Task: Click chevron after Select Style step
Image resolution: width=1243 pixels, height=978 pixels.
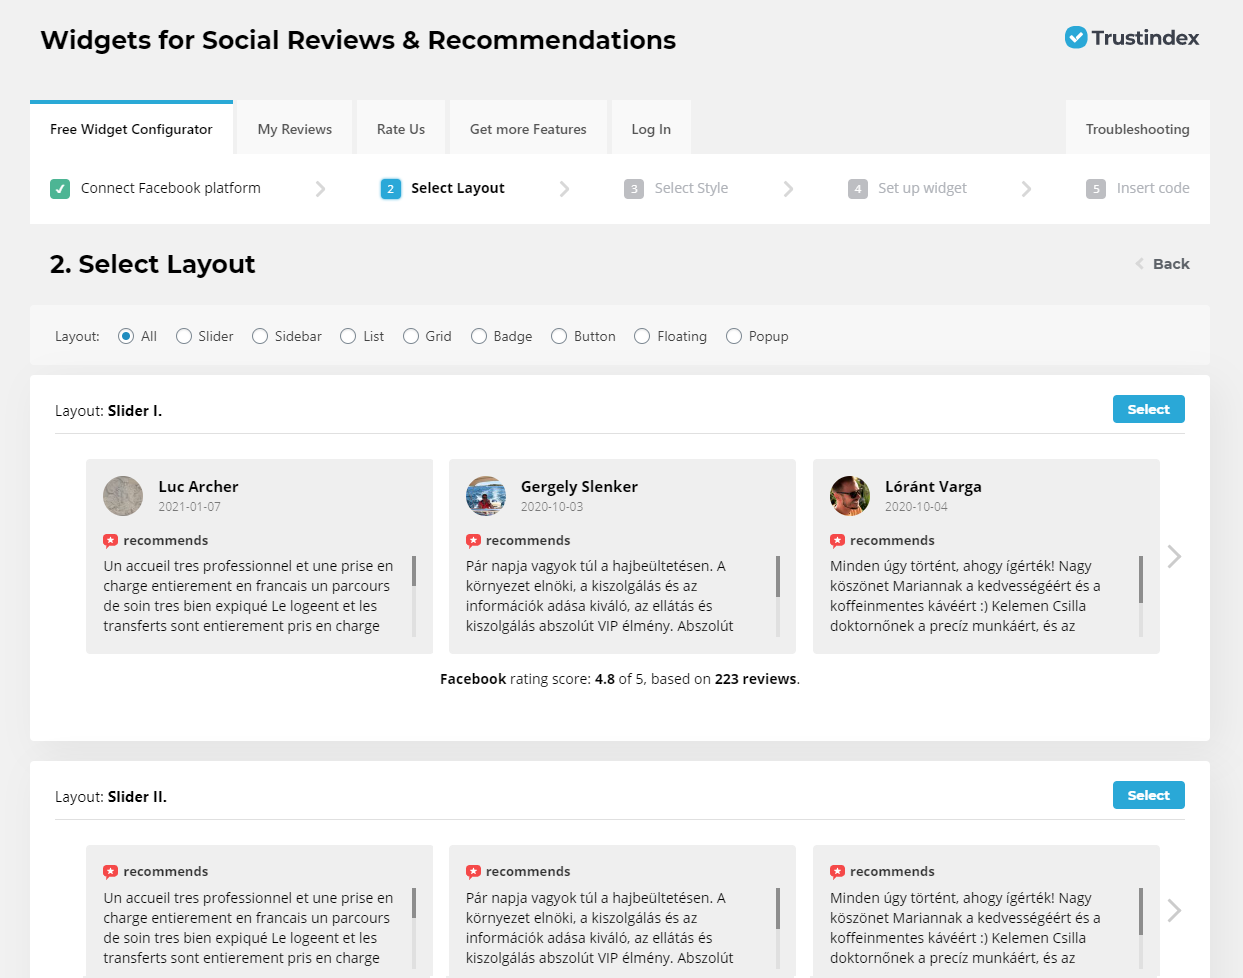Action: [x=788, y=189]
